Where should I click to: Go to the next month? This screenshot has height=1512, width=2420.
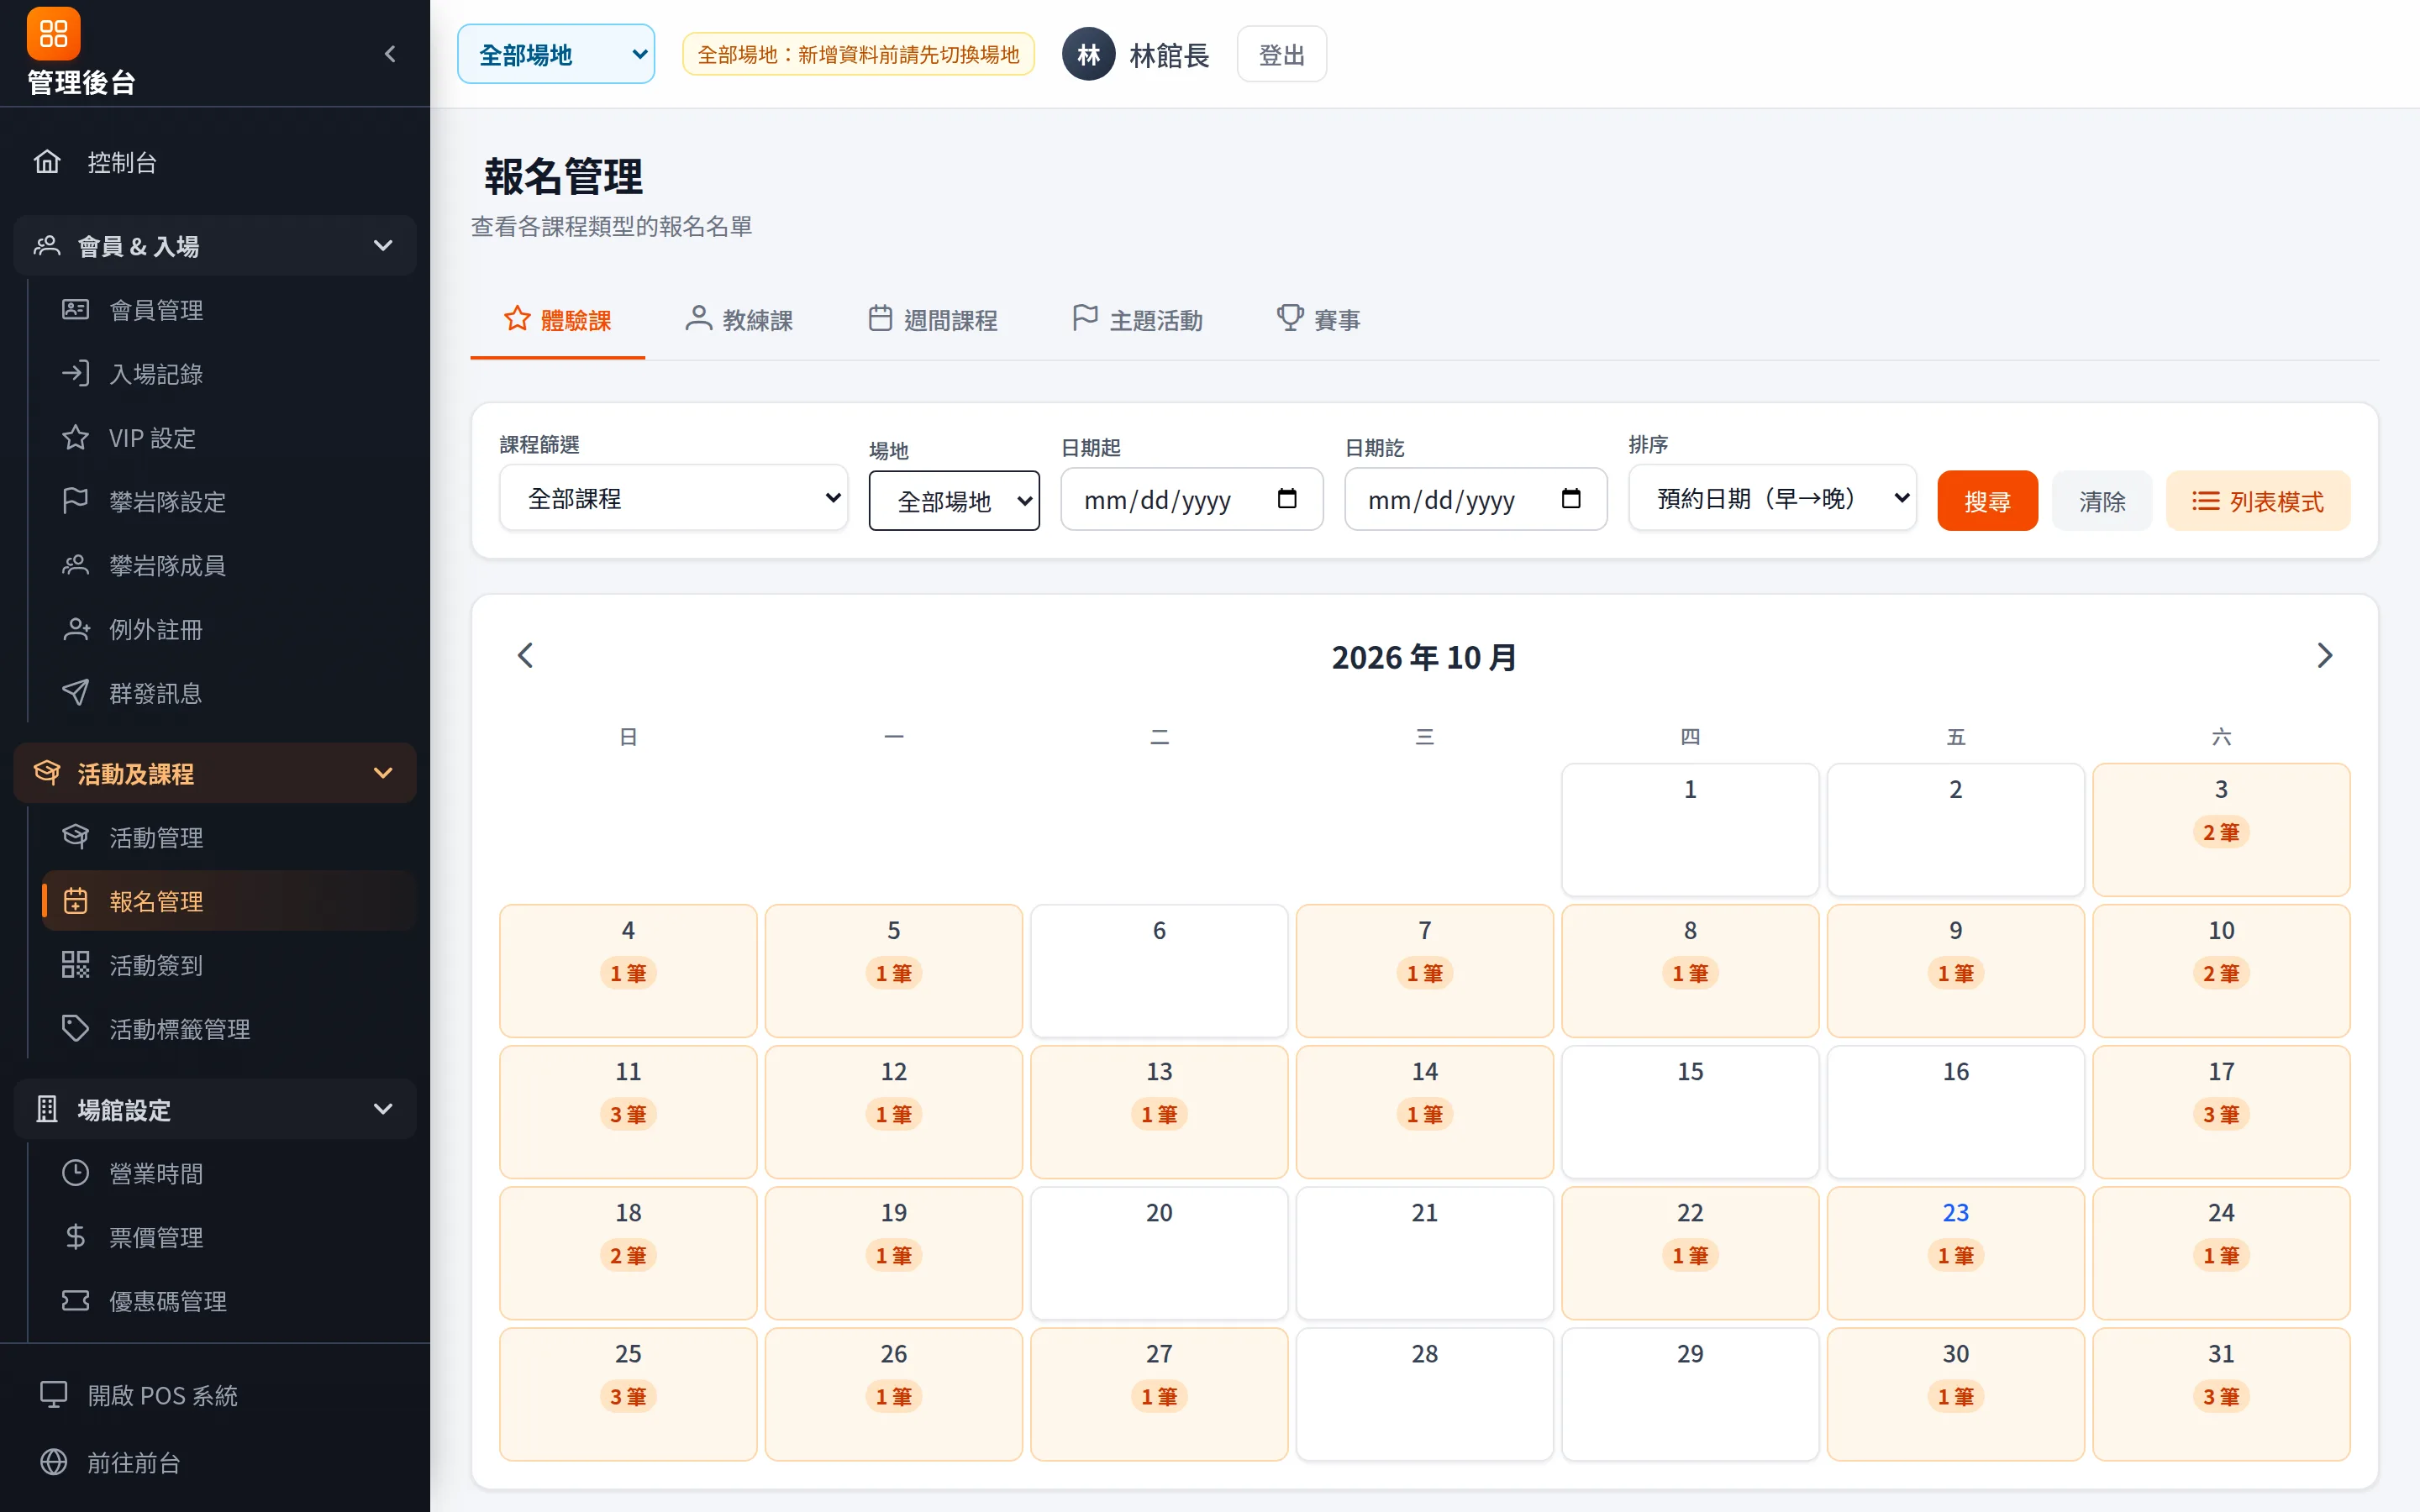click(x=2324, y=656)
